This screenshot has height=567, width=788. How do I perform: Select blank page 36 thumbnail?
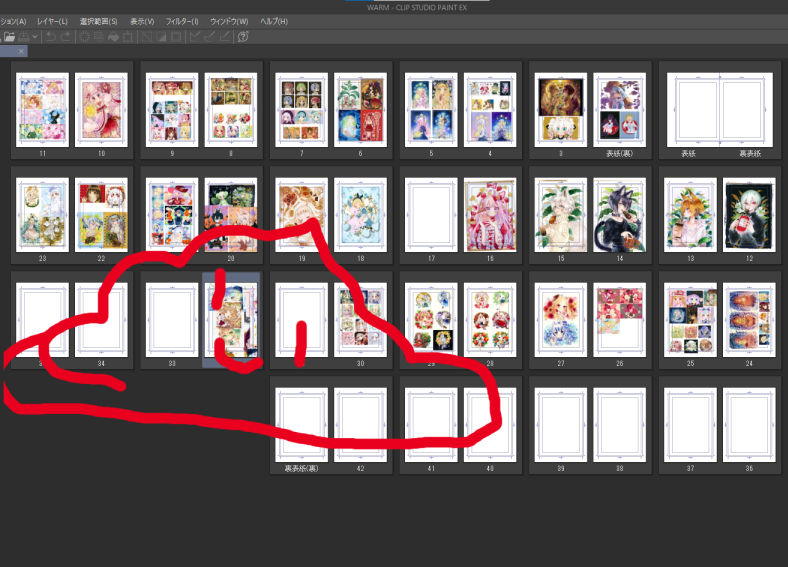point(749,425)
